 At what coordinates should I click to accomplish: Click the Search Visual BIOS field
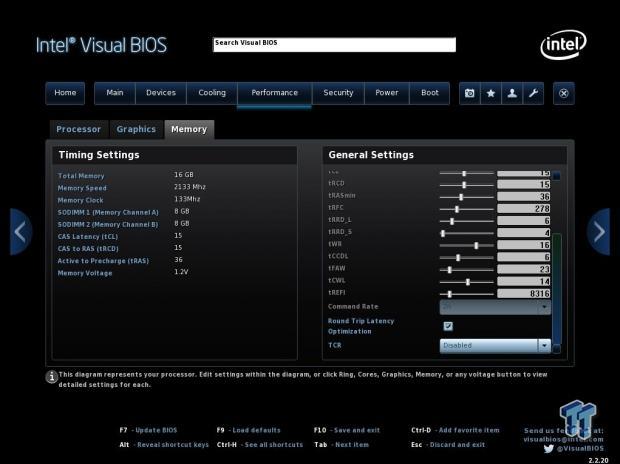click(335, 45)
